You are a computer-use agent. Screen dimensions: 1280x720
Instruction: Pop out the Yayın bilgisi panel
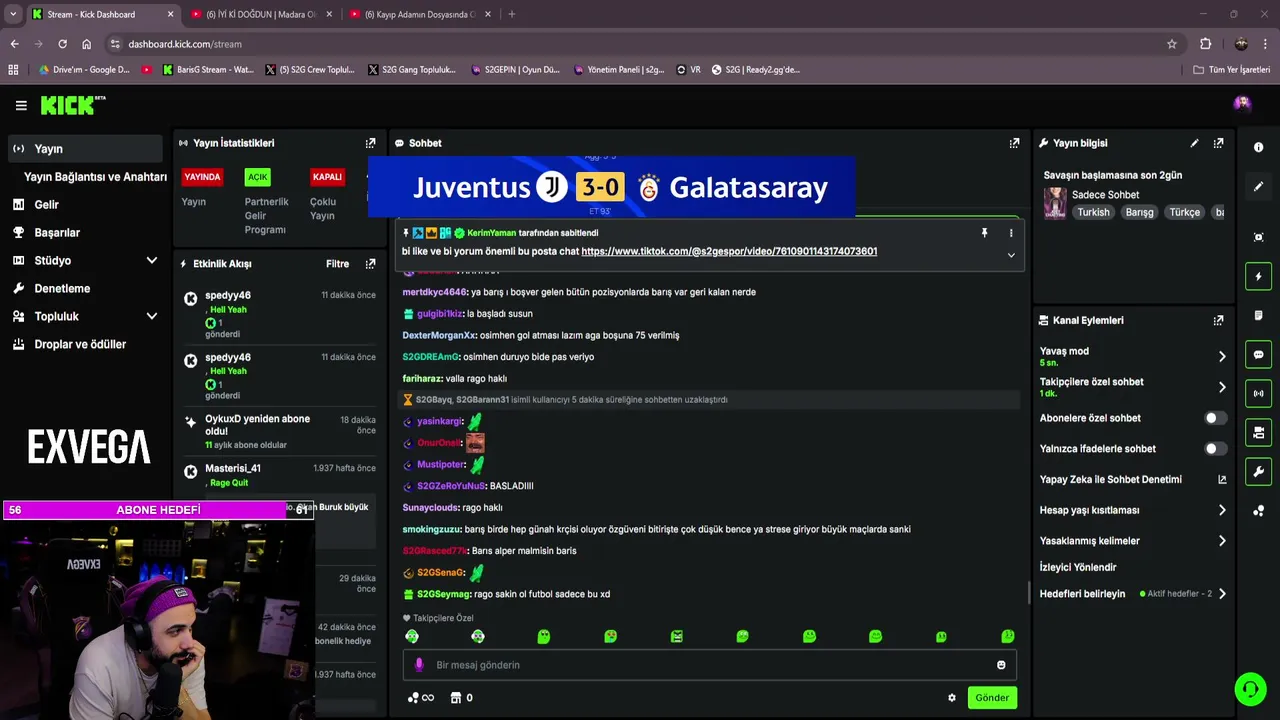point(1218,143)
